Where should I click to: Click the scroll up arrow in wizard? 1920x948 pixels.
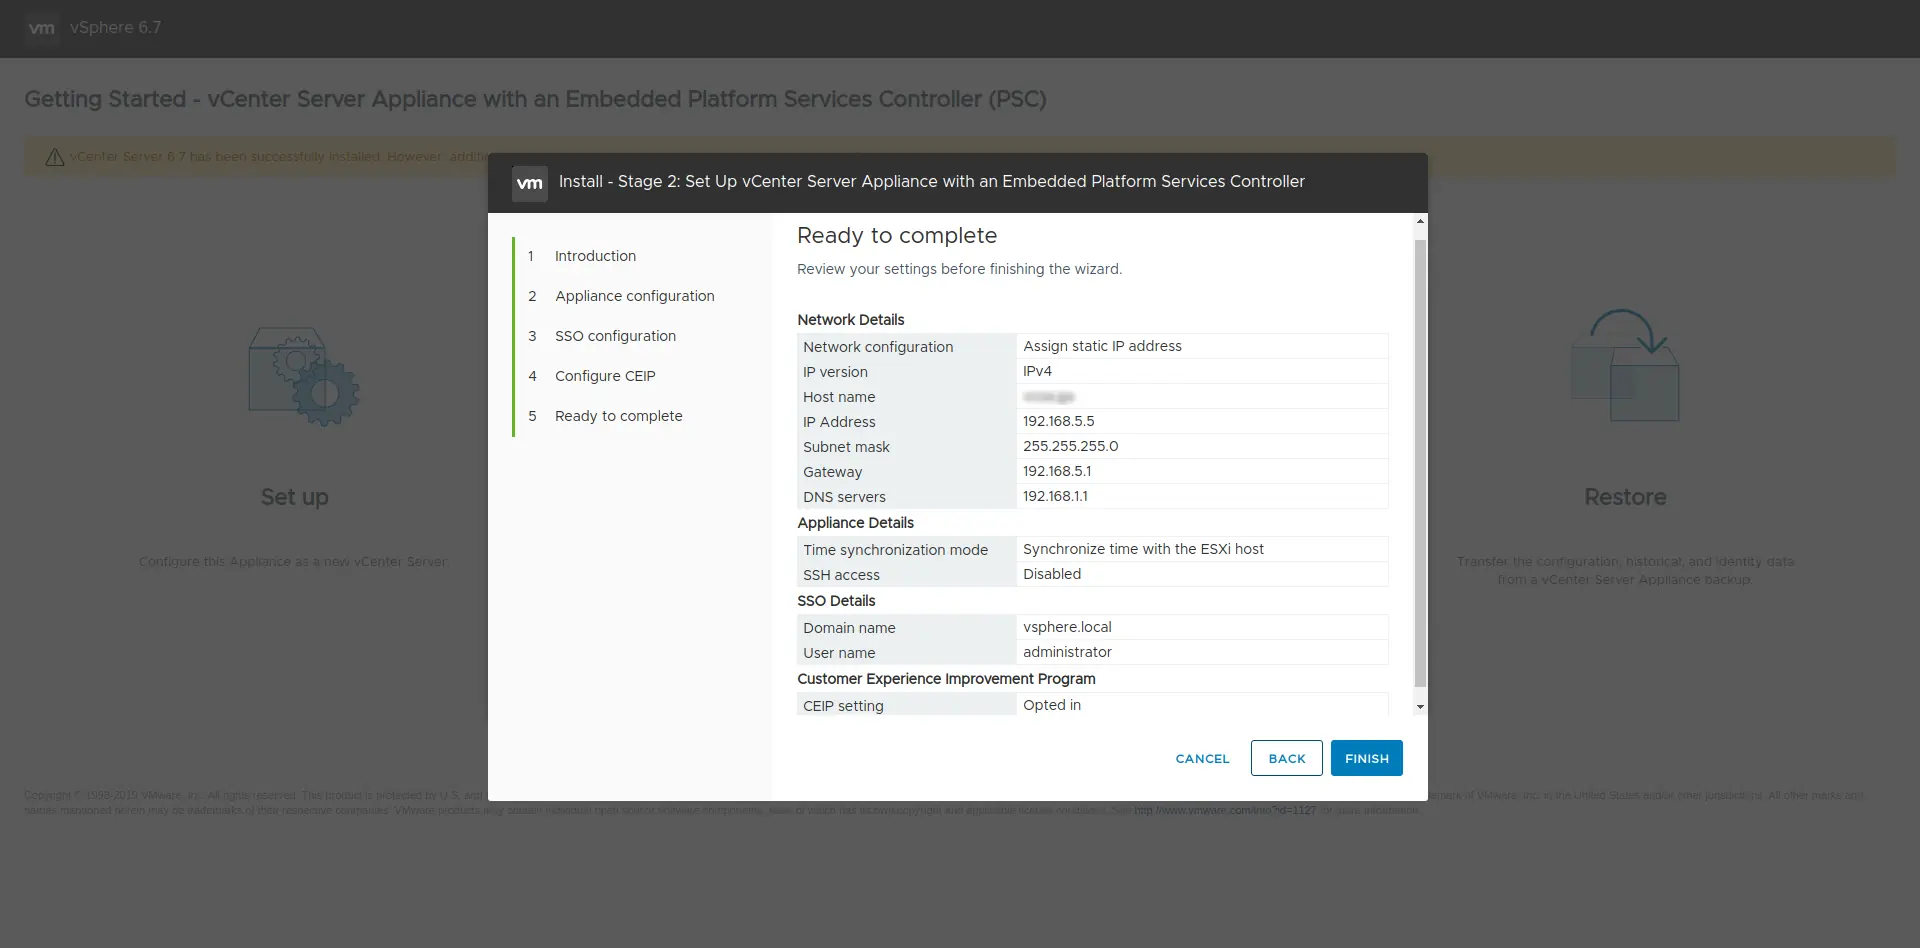[x=1420, y=221]
